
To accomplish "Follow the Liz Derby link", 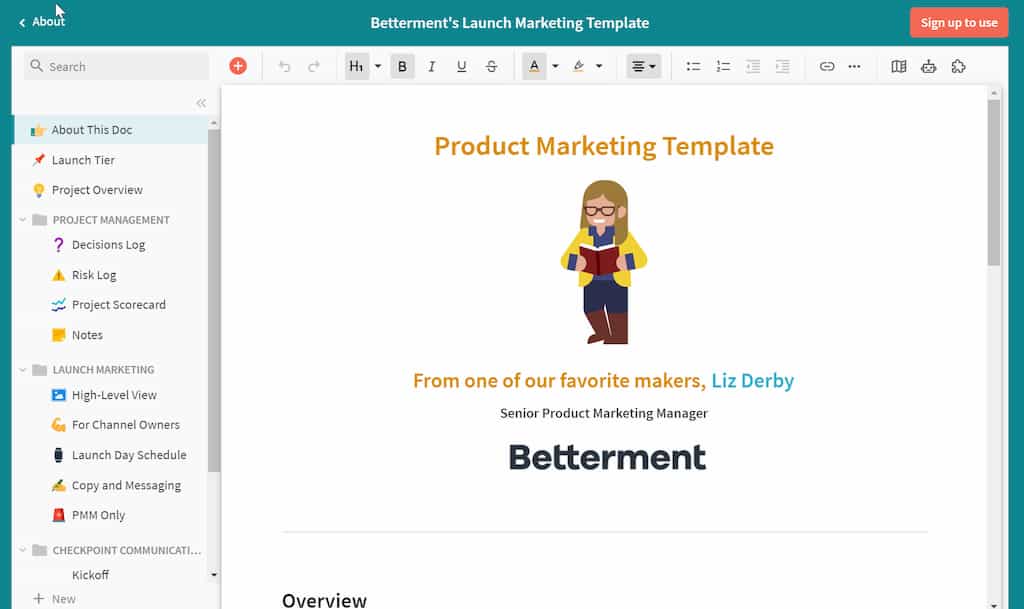I will (x=752, y=381).
